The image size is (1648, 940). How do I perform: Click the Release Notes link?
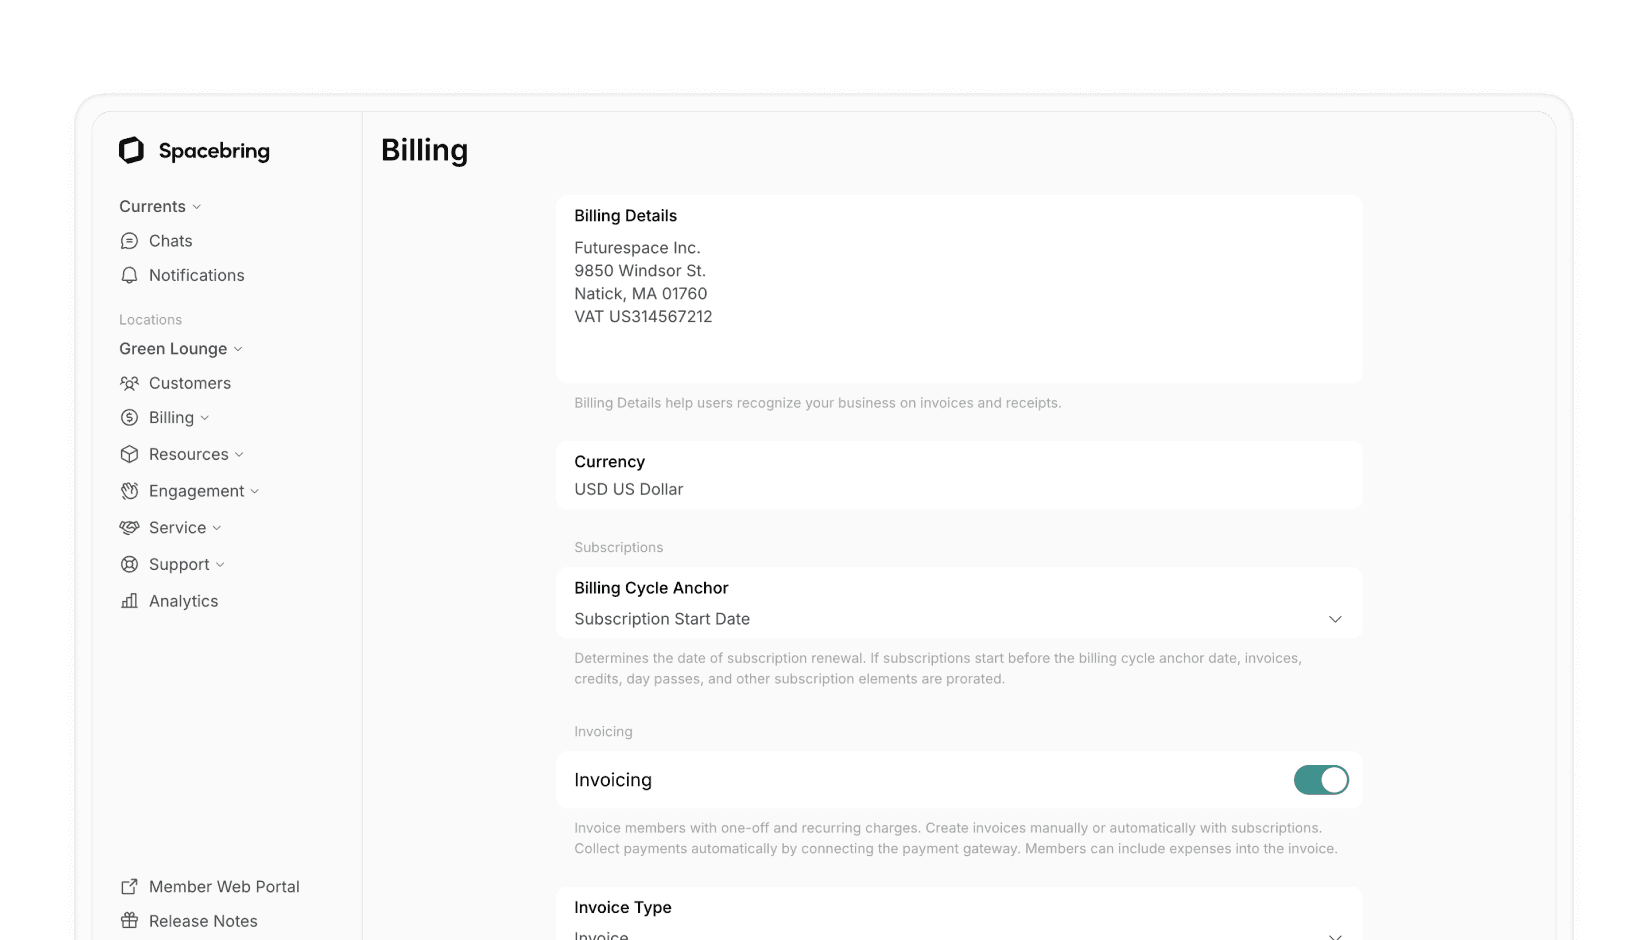202,920
